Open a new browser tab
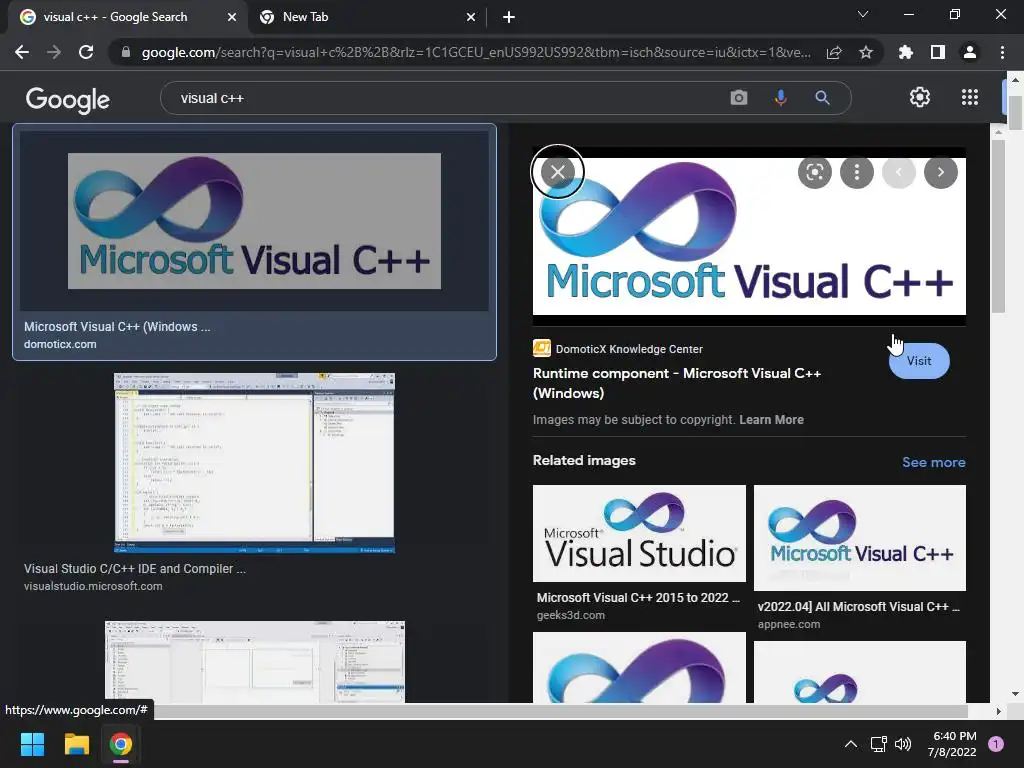This screenshot has height=768, width=1024. tap(509, 17)
